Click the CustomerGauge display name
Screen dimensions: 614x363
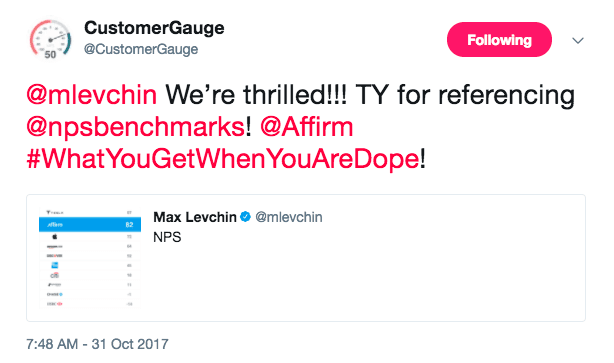click(x=154, y=28)
